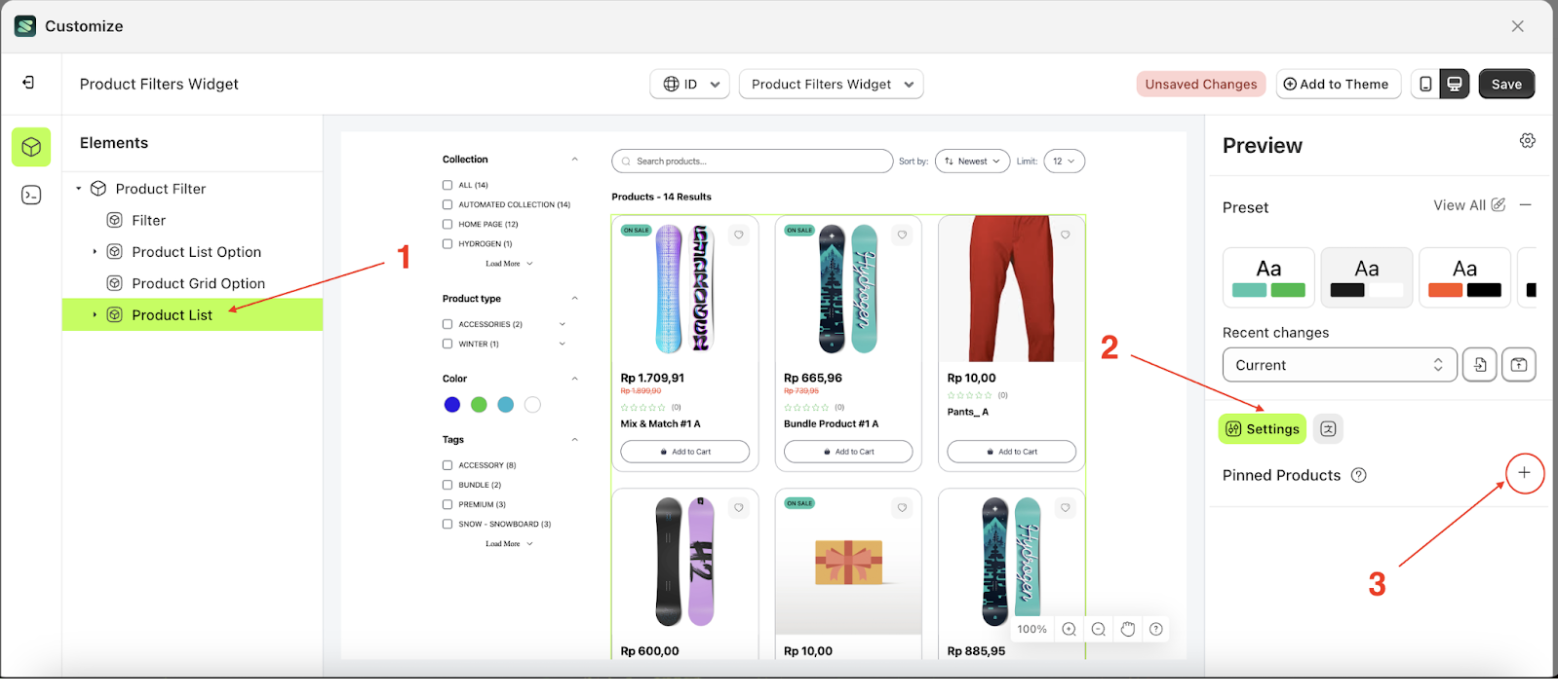Select the Settings tab
The width and height of the screenshot is (1560, 682).
(x=1262, y=429)
